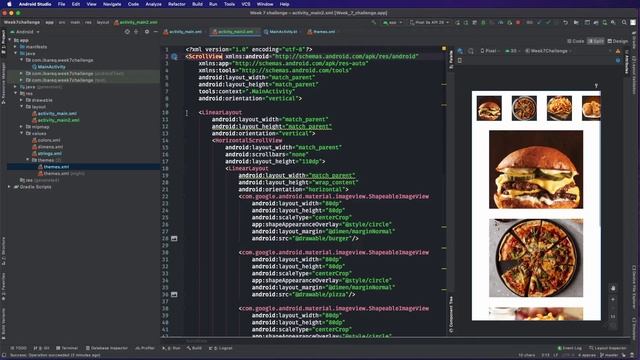Hide the project panel with minus icon
Image resolution: width=640 pixels, height=360 pixels.
(x=156, y=32)
